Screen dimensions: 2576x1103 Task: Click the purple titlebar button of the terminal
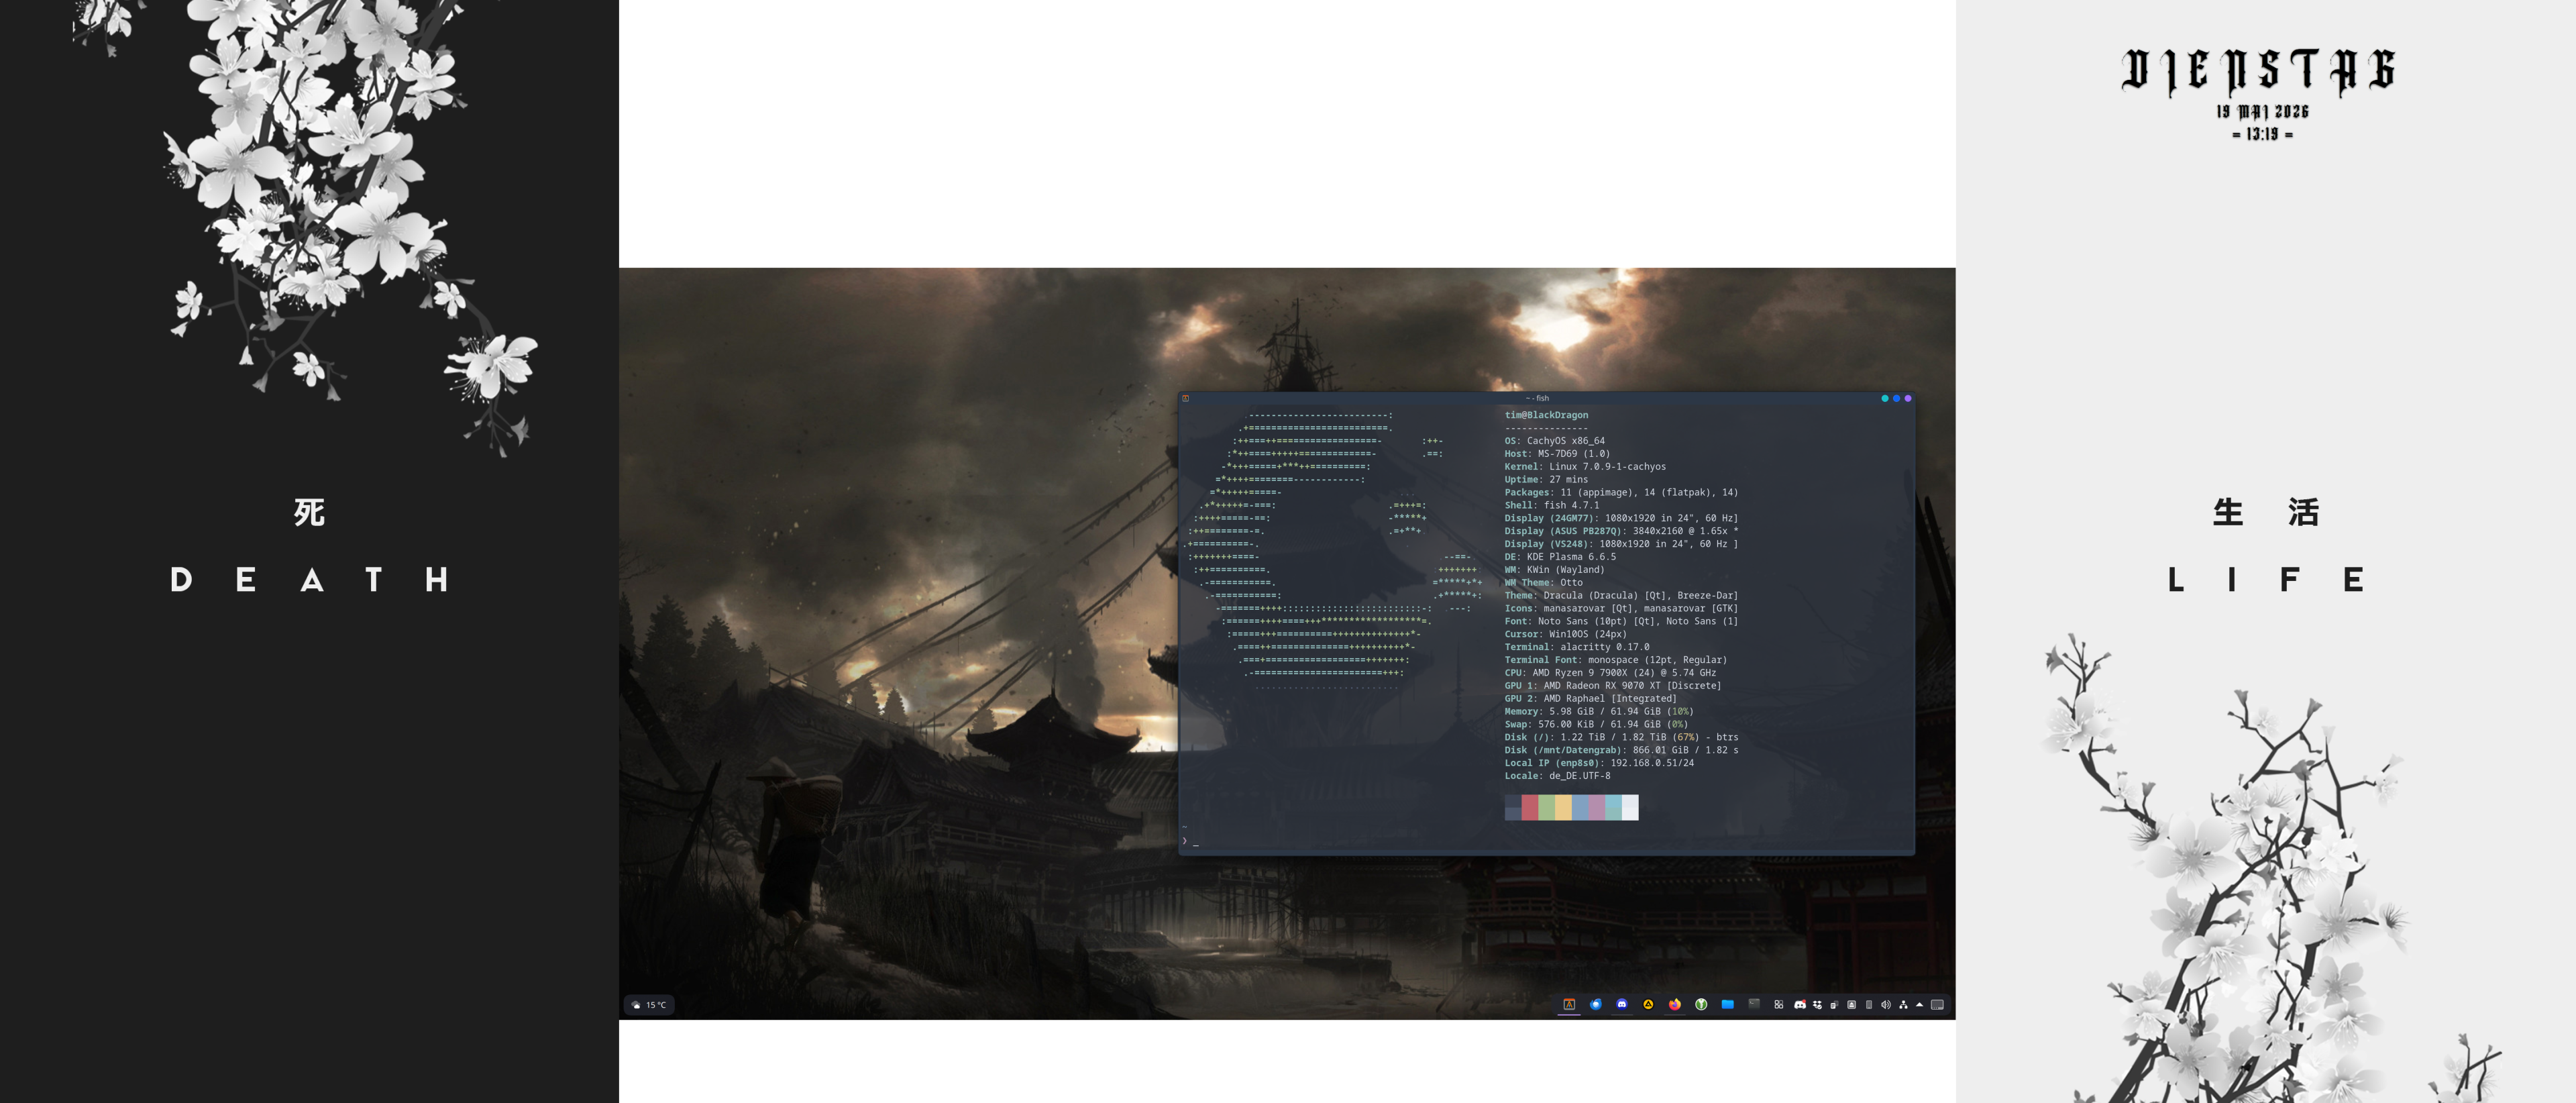coord(1908,398)
